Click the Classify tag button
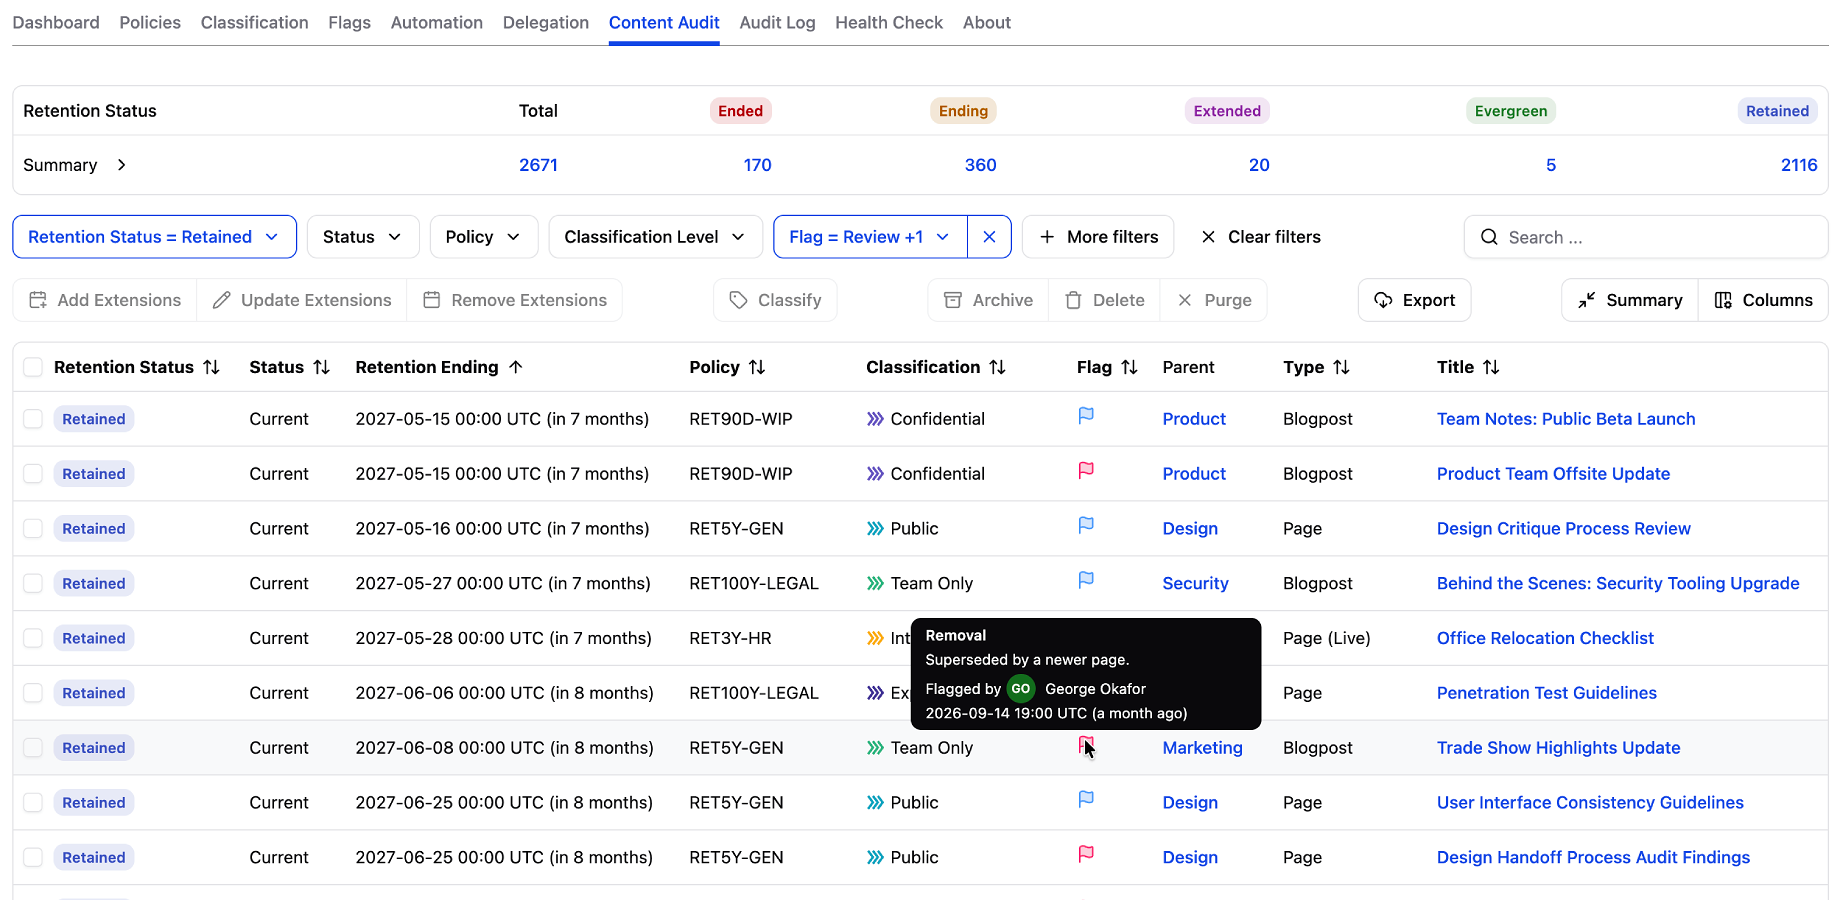The width and height of the screenshot is (1840, 900). coord(775,300)
